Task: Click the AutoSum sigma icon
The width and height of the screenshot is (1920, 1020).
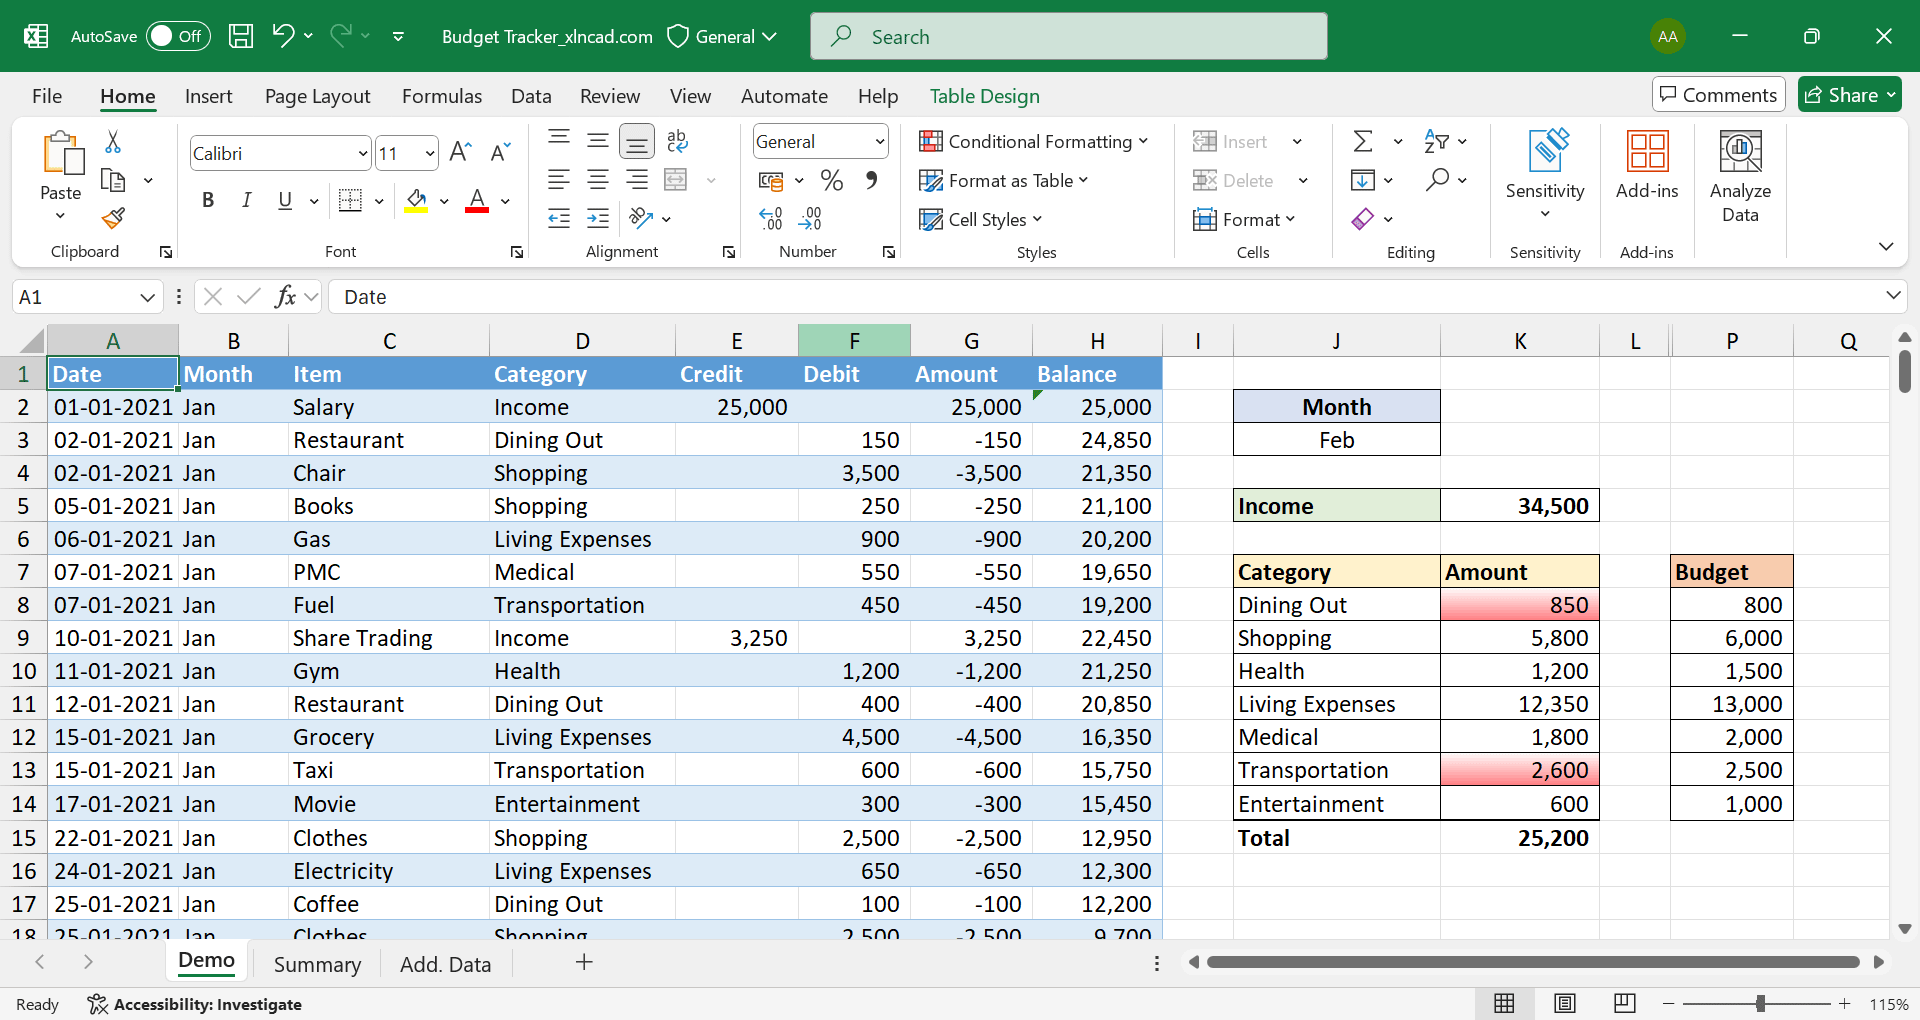Action: (1362, 142)
